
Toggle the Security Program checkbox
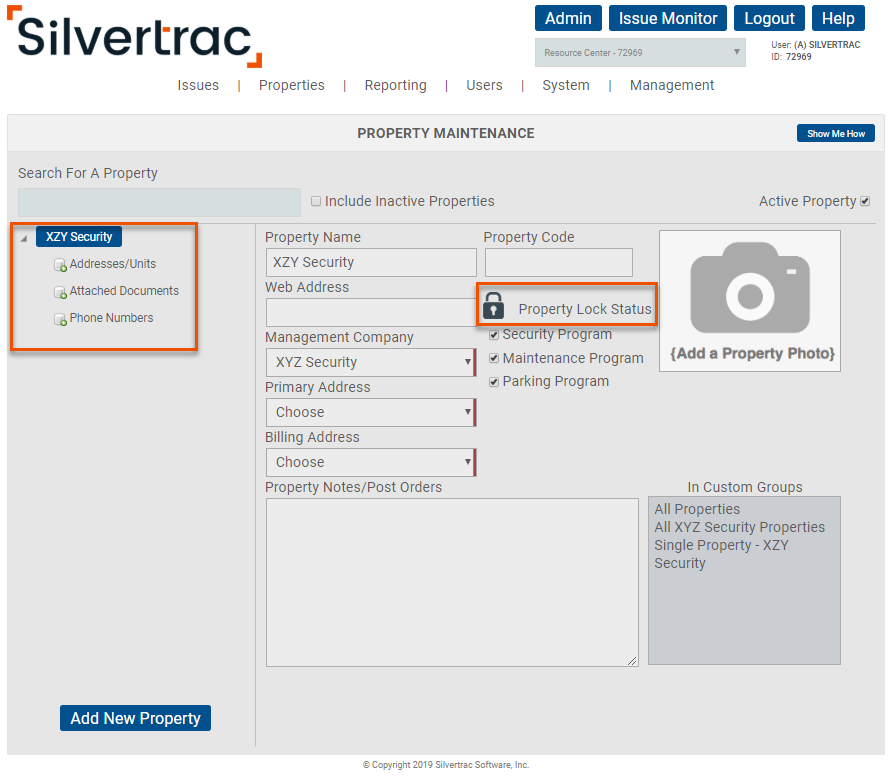coord(494,335)
